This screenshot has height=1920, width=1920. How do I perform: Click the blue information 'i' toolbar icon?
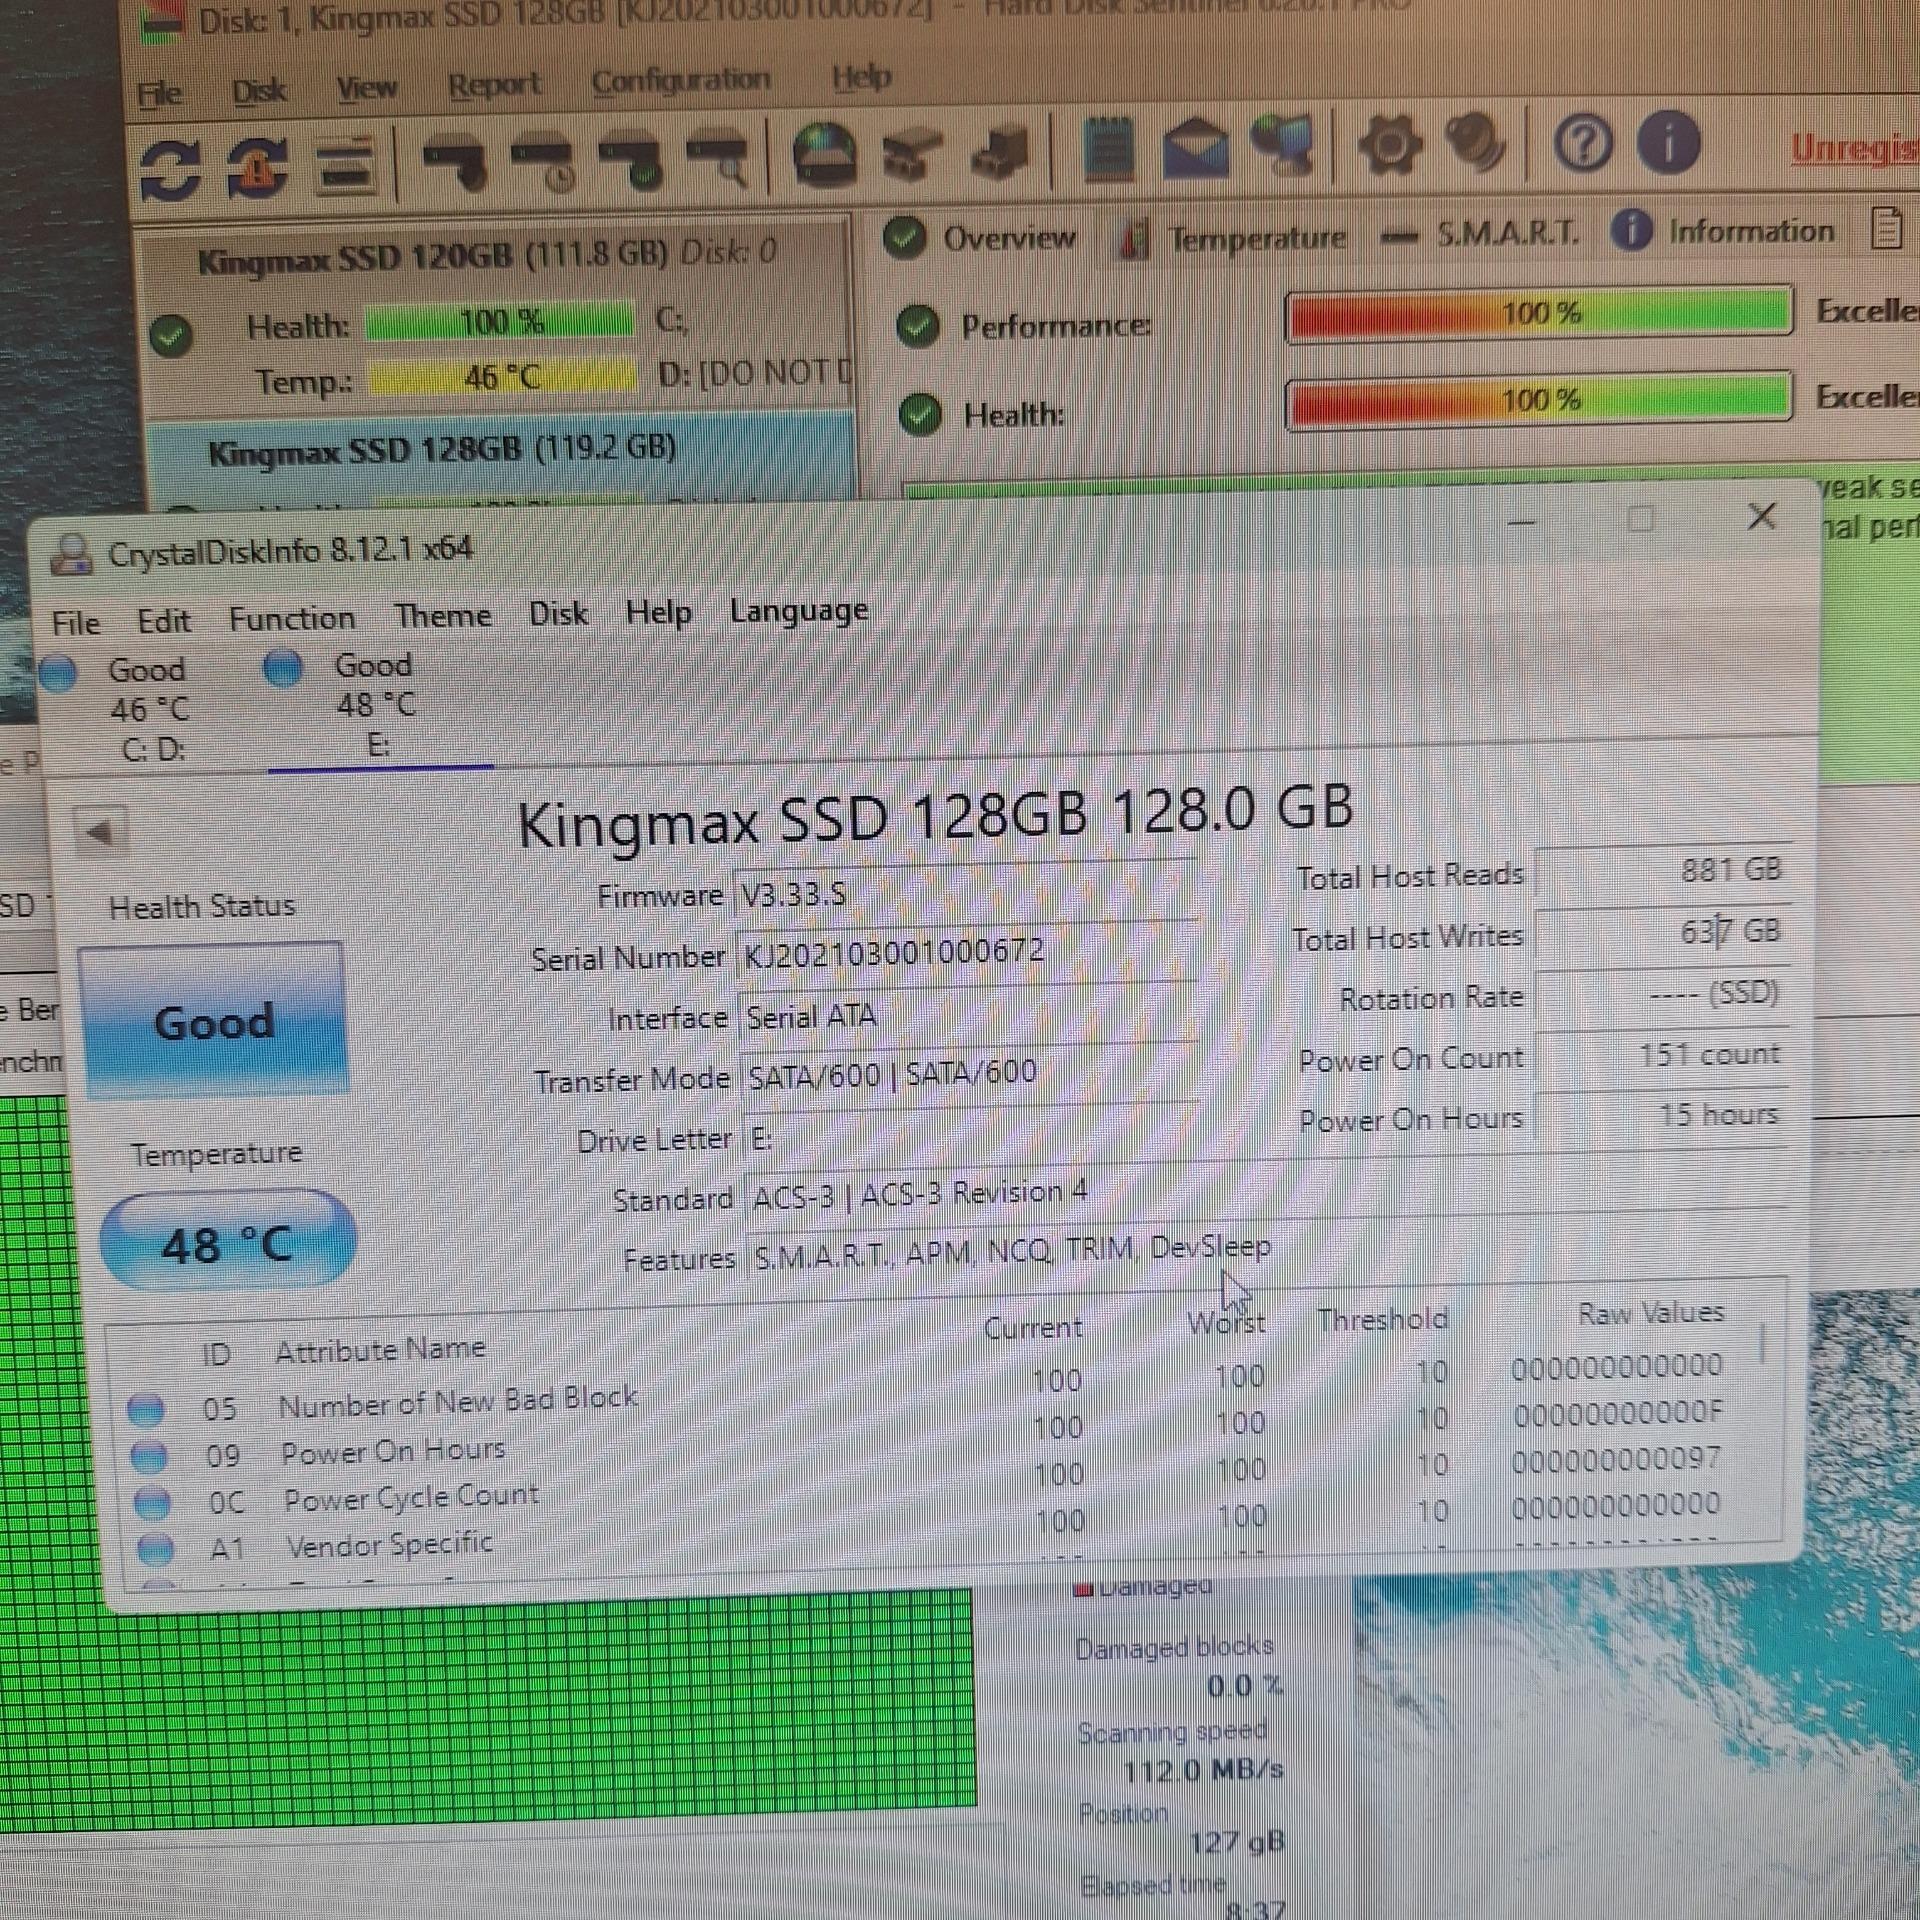(1668, 142)
